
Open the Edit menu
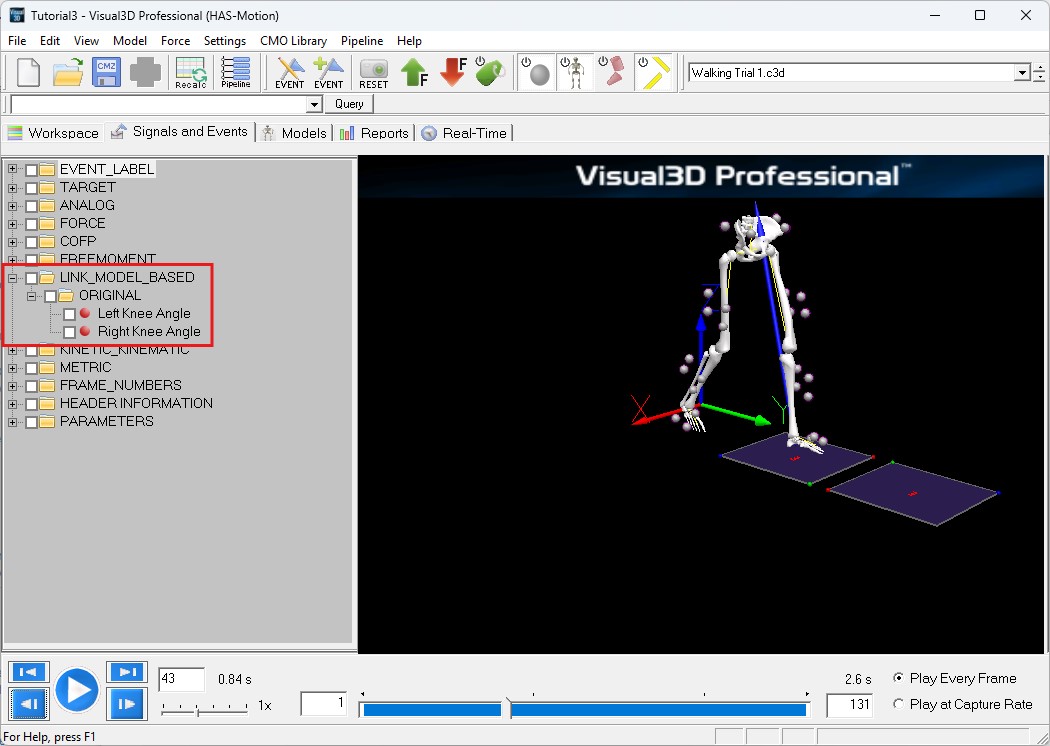click(x=50, y=41)
